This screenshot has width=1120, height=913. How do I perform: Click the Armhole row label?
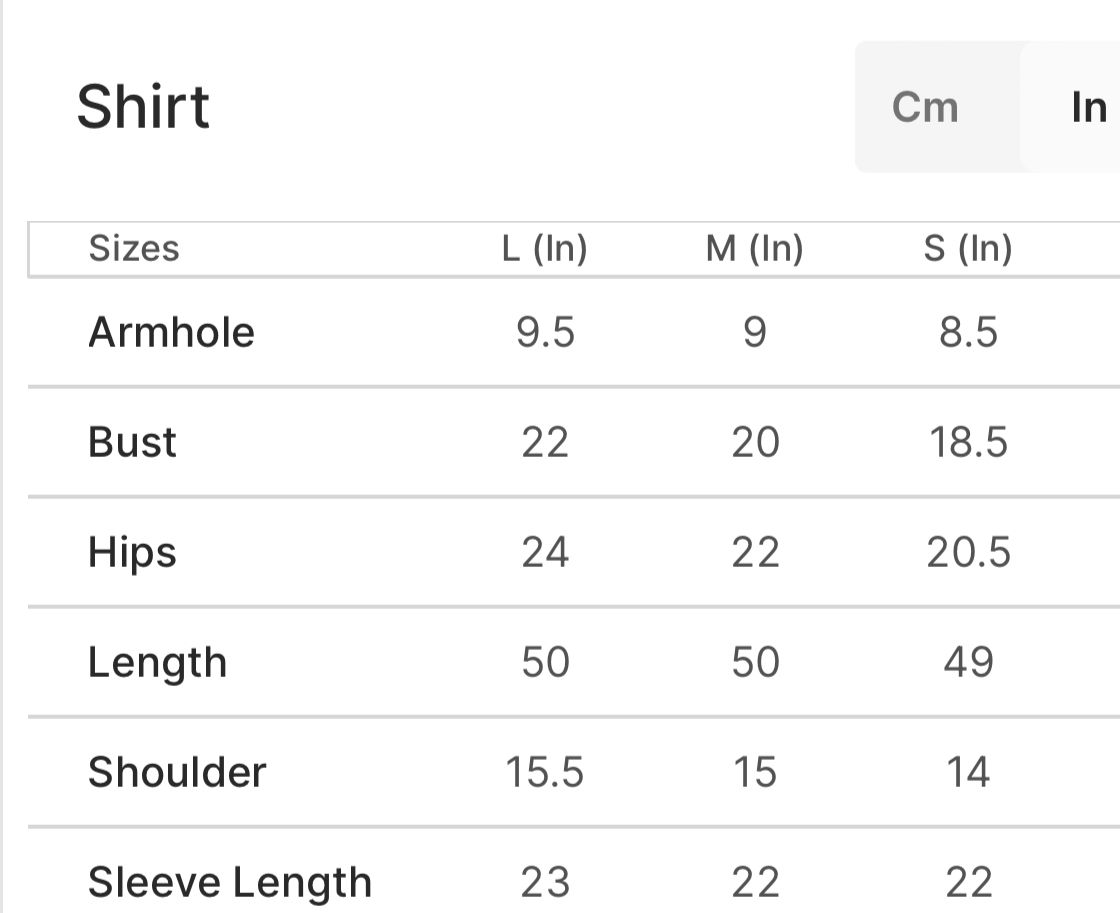[x=171, y=332]
